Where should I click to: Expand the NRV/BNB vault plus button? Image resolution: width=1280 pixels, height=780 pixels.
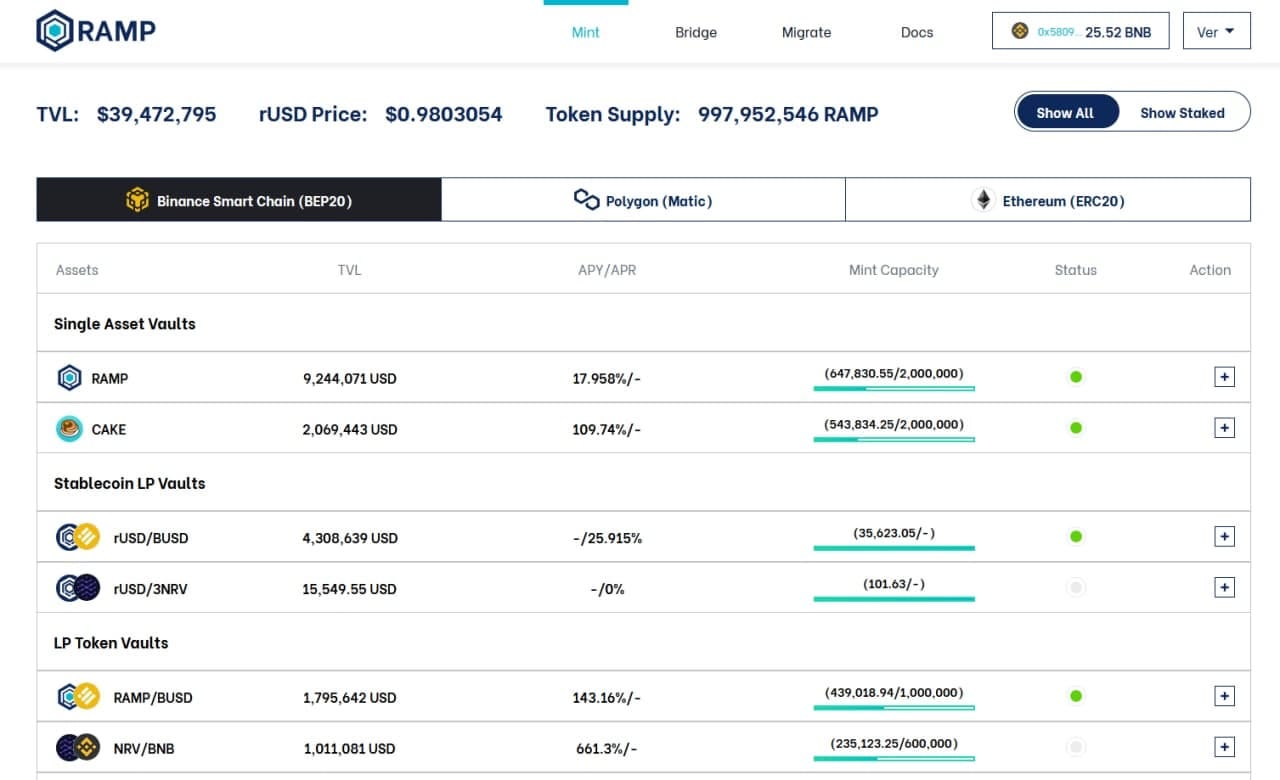click(1224, 747)
